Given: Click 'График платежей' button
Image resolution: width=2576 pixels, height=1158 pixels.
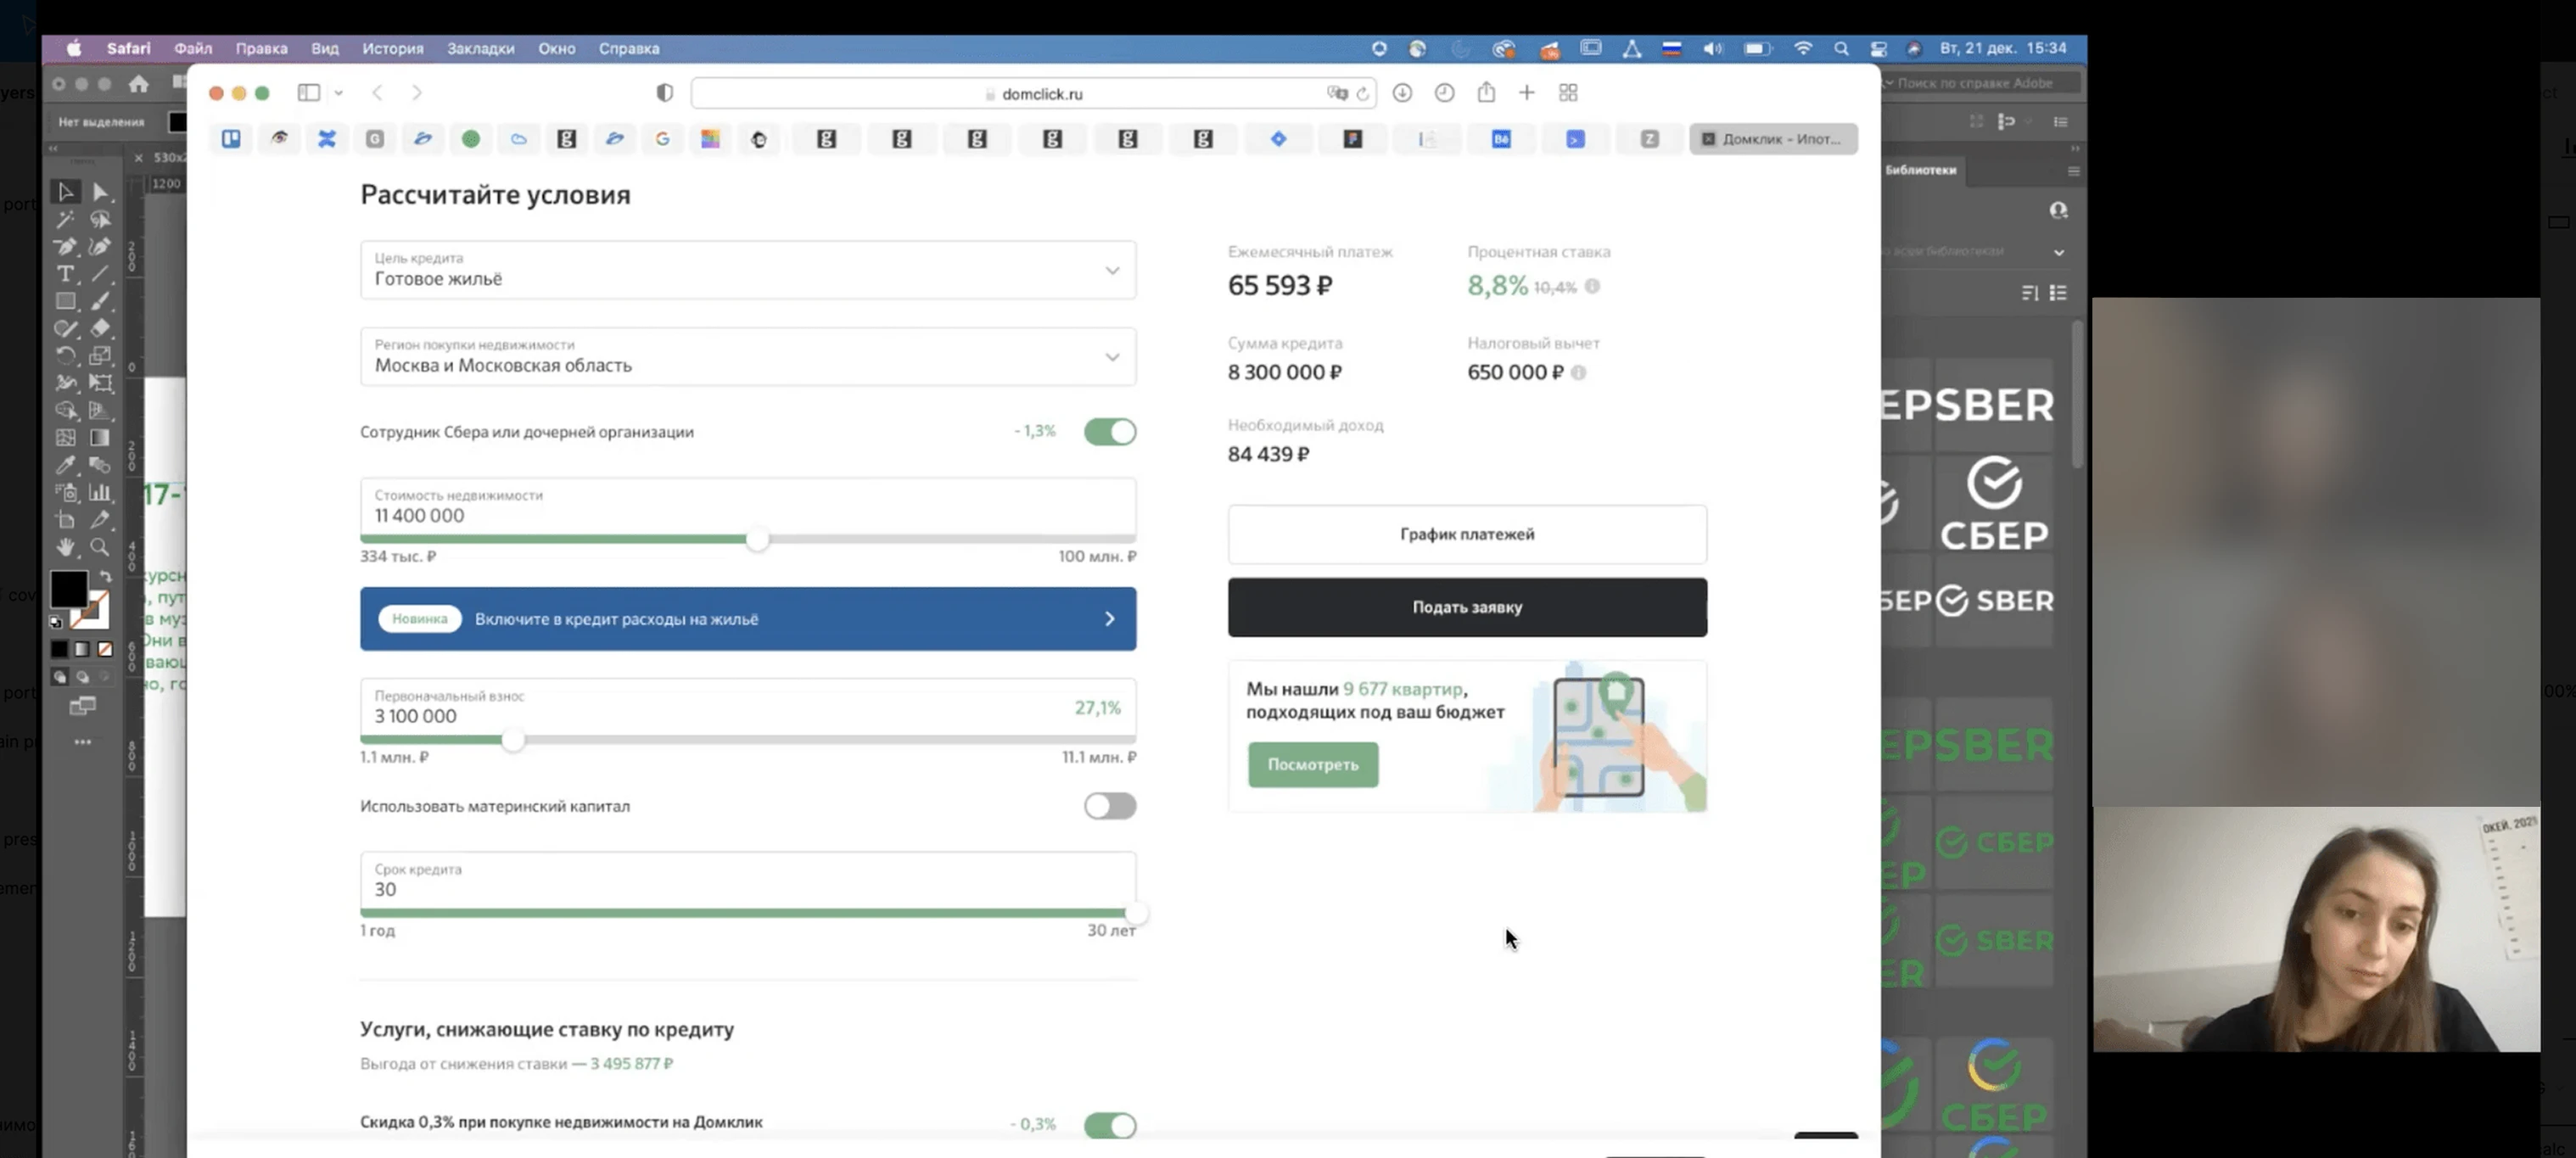Looking at the screenshot, I should 1467,534.
